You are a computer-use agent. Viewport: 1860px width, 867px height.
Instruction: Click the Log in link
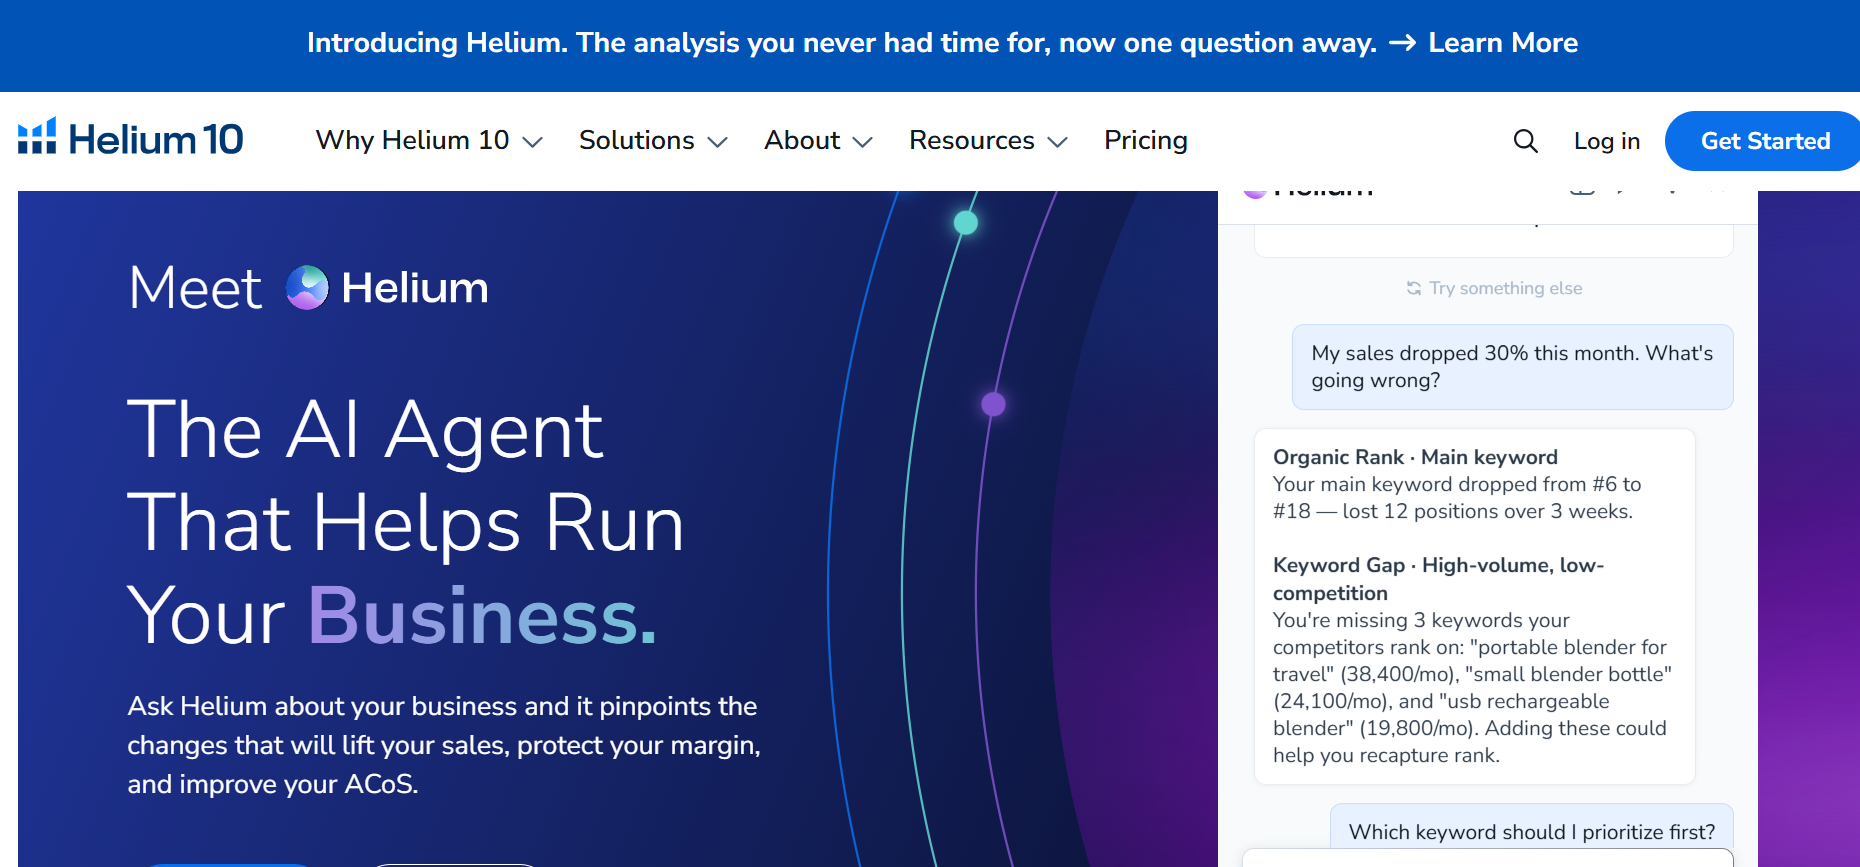point(1607,141)
